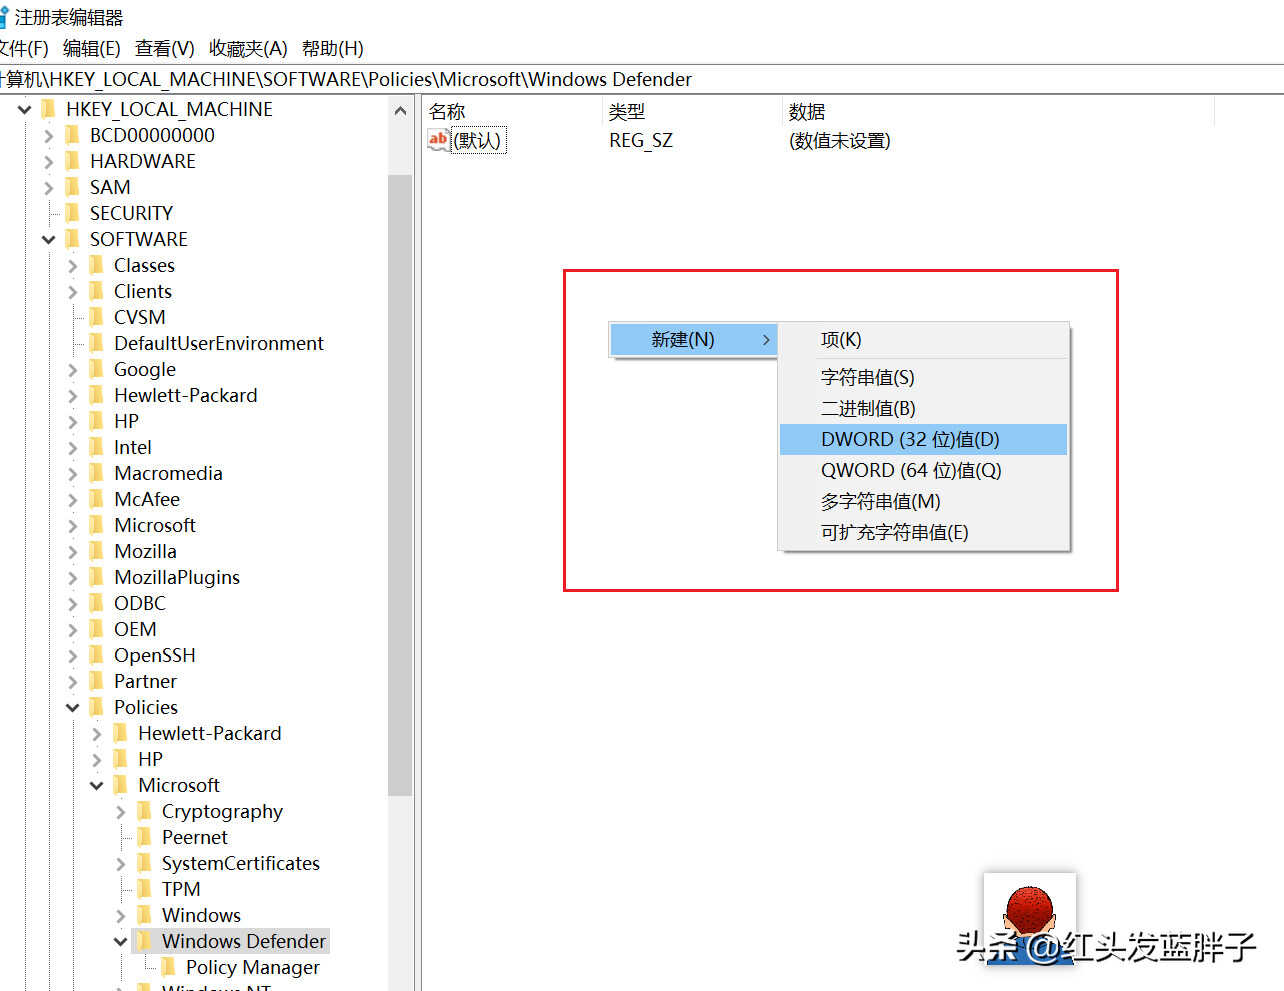Choose 字符串值(S) from the menu
This screenshot has height=991, width=1284.
click(924, 377)
